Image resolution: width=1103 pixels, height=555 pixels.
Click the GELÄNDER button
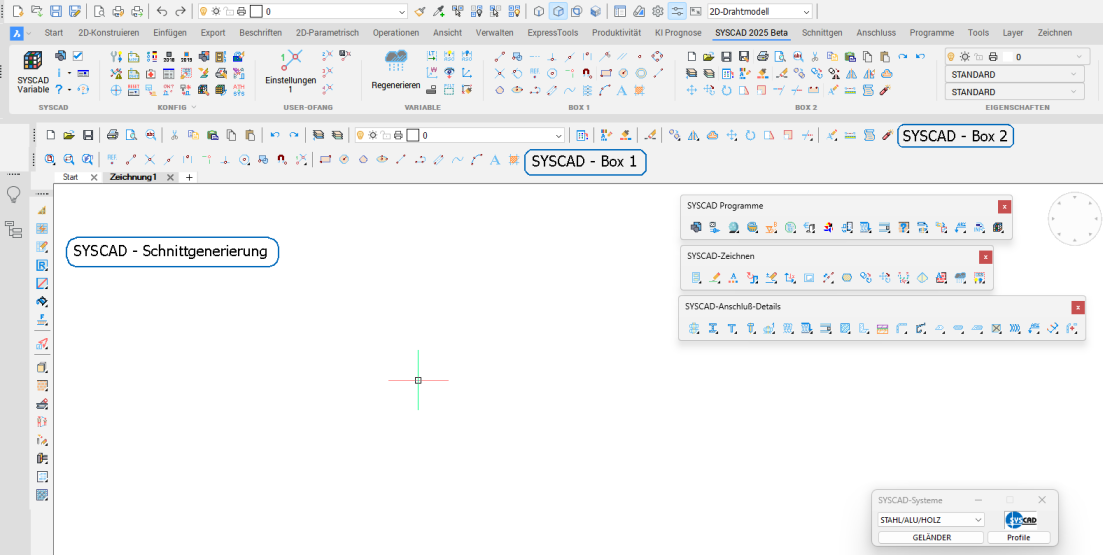pyautogui.click(x=931, y=537)
